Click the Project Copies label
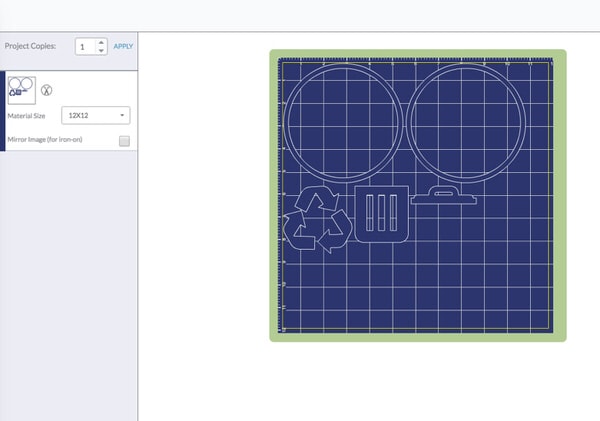The height and width of the screenshot is (421, 600). point(32,47)
